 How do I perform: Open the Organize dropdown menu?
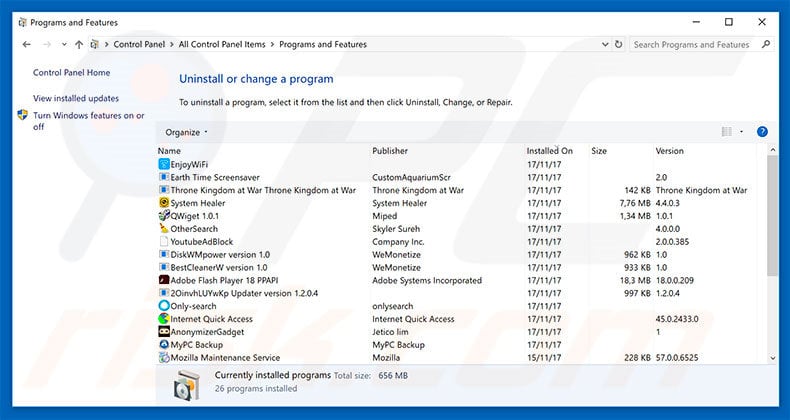187,132
